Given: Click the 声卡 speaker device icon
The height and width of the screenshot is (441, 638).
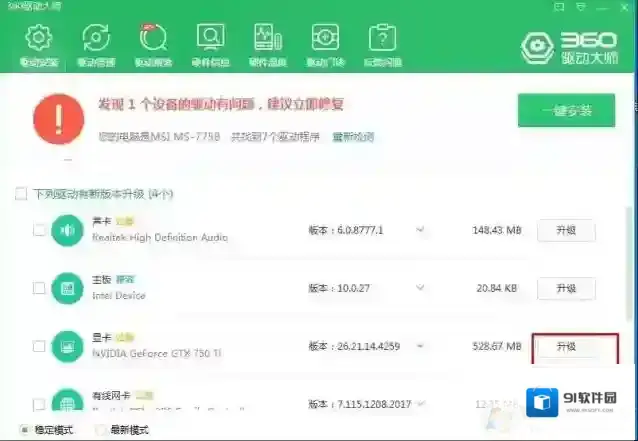Looking at the screenshot, I should (68, 231).
